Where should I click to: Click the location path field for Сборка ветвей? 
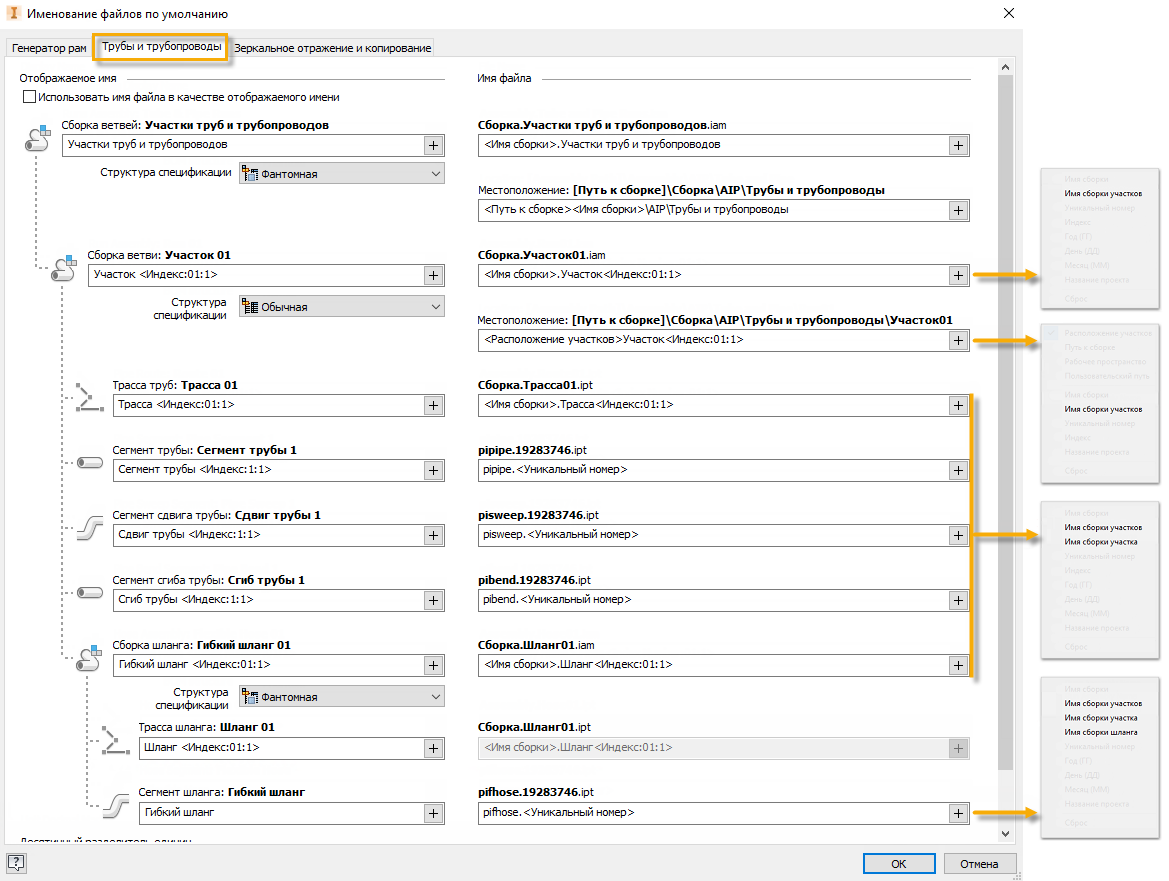pos(712,210)
